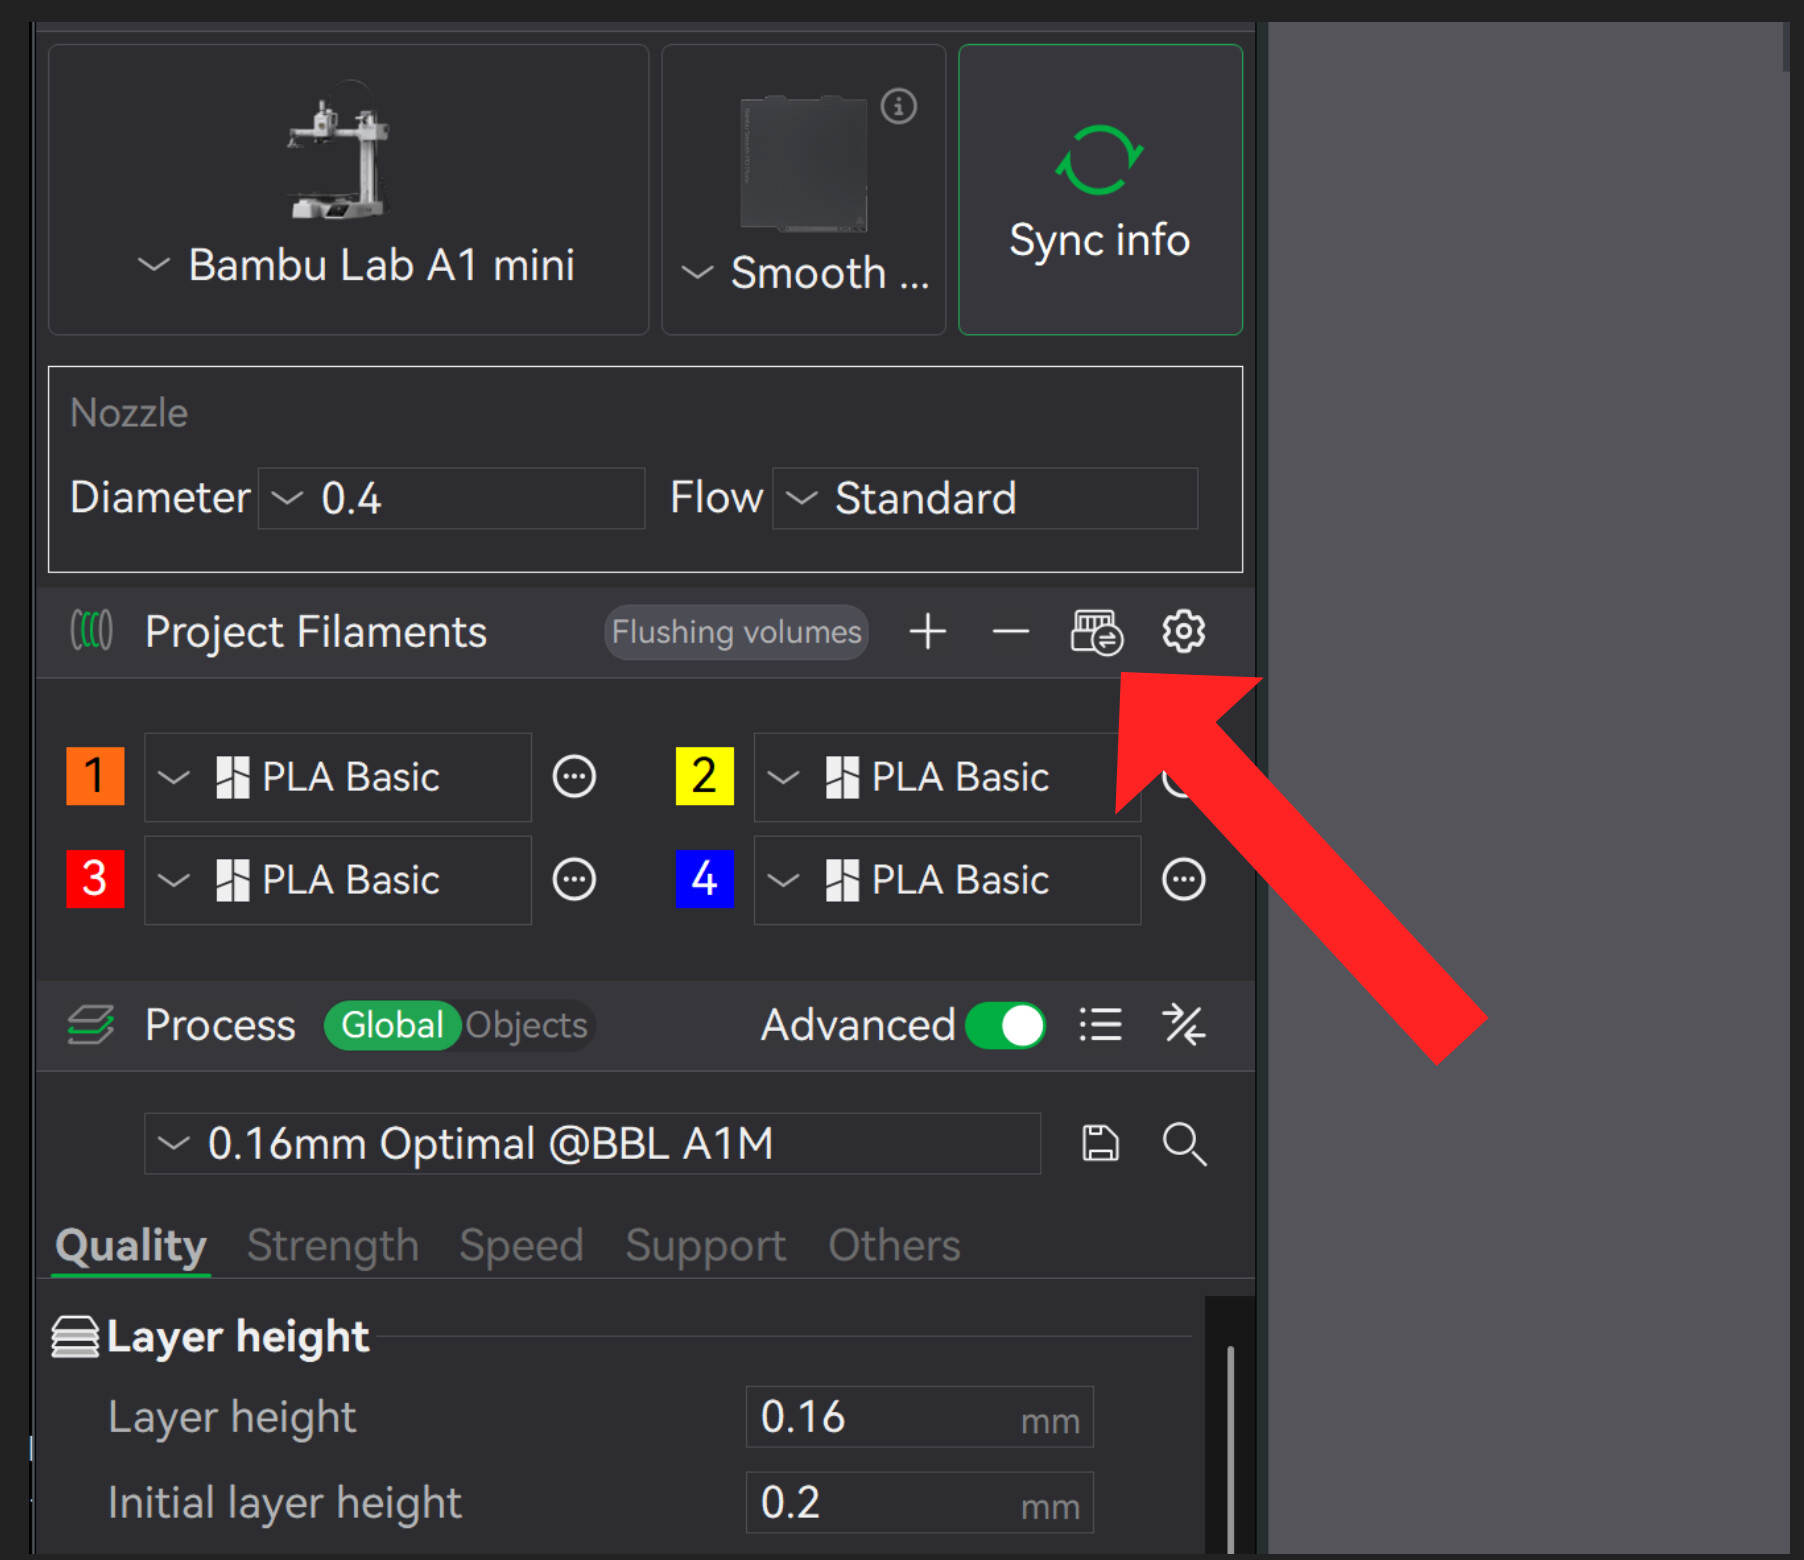Screen dimensions: 1804x1560
Task: Search process settings with magnifier icon
Action: tap(1184, 1143)
